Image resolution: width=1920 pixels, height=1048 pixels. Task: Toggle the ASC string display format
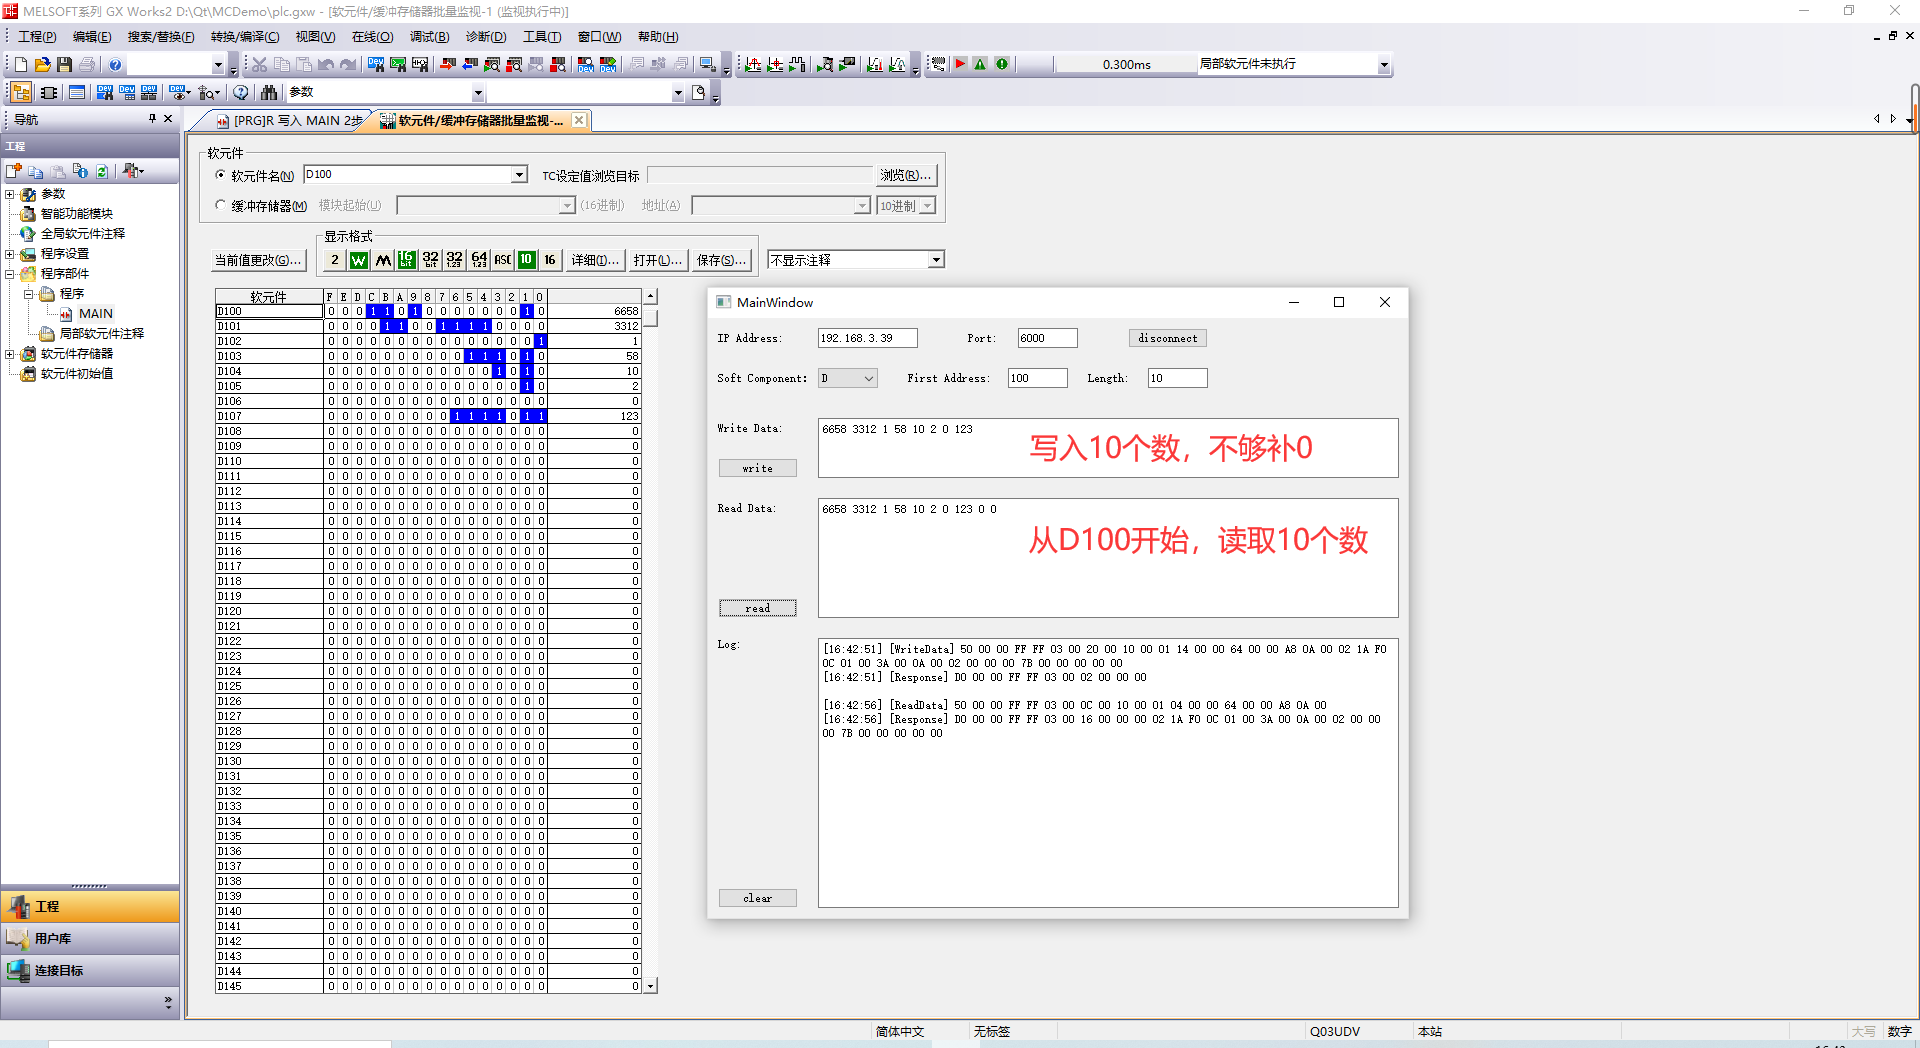click(x=503, y=260)
